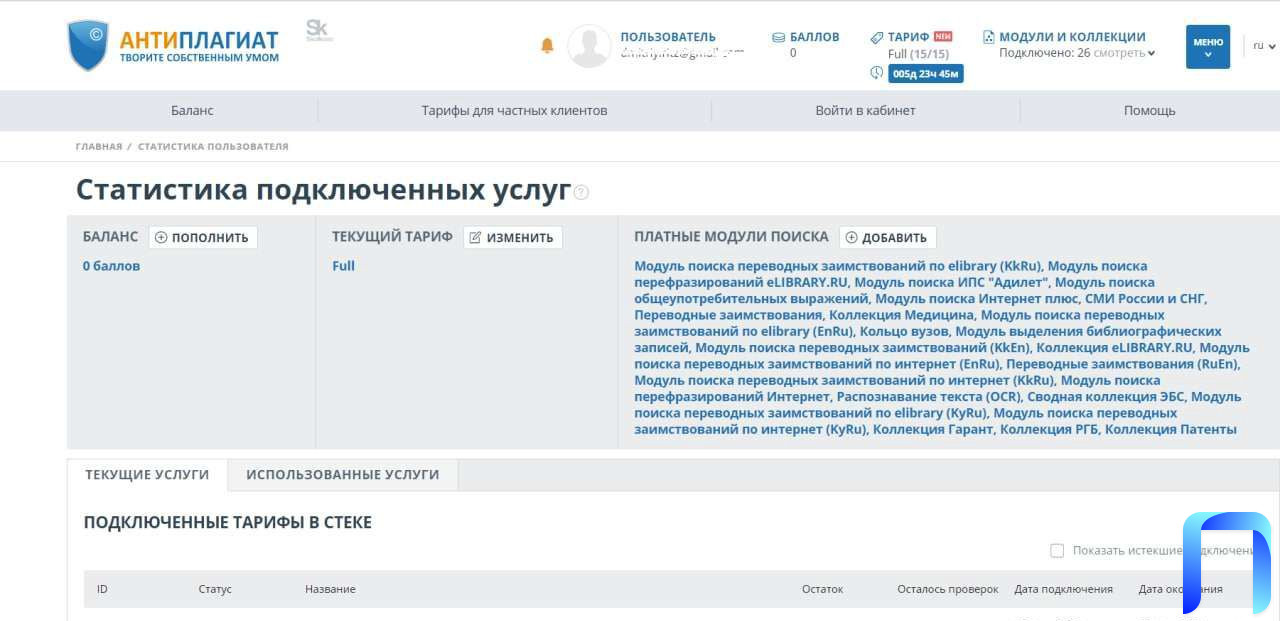Open the 0 баллов balance link
The image size is (1280, 621).
pyautogui.click(x=111, y=266)
